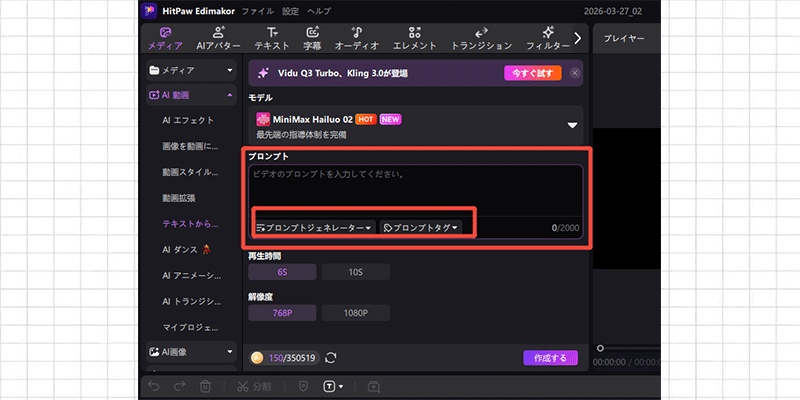Screen dimensions: 800x400
Task: Show more toolbar tabs with right chevron
Action: (x=578, y=38)
